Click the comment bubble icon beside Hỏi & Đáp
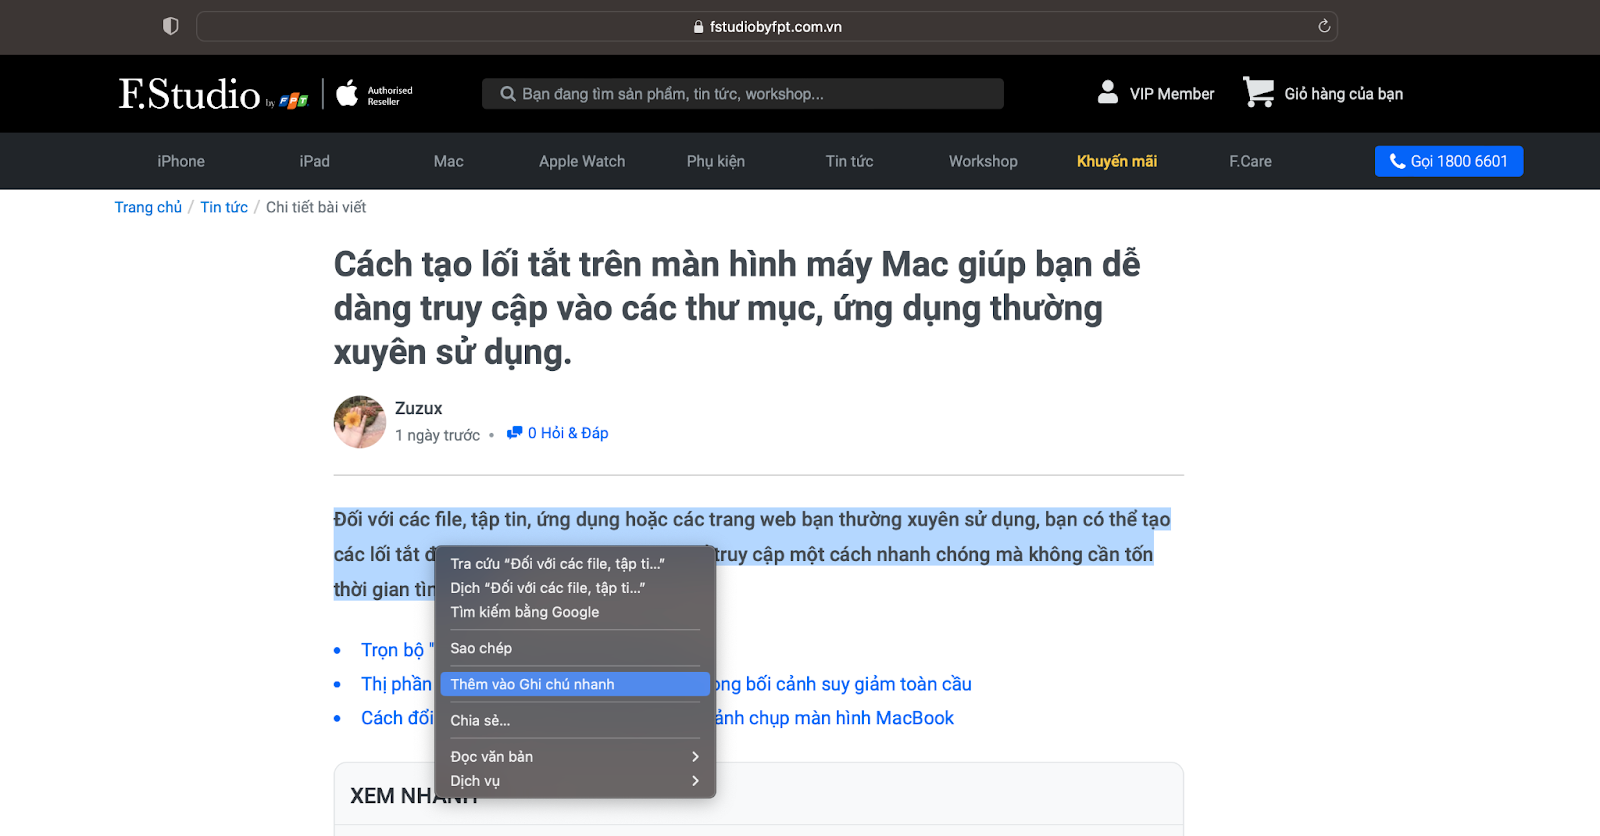 (514, 433)
